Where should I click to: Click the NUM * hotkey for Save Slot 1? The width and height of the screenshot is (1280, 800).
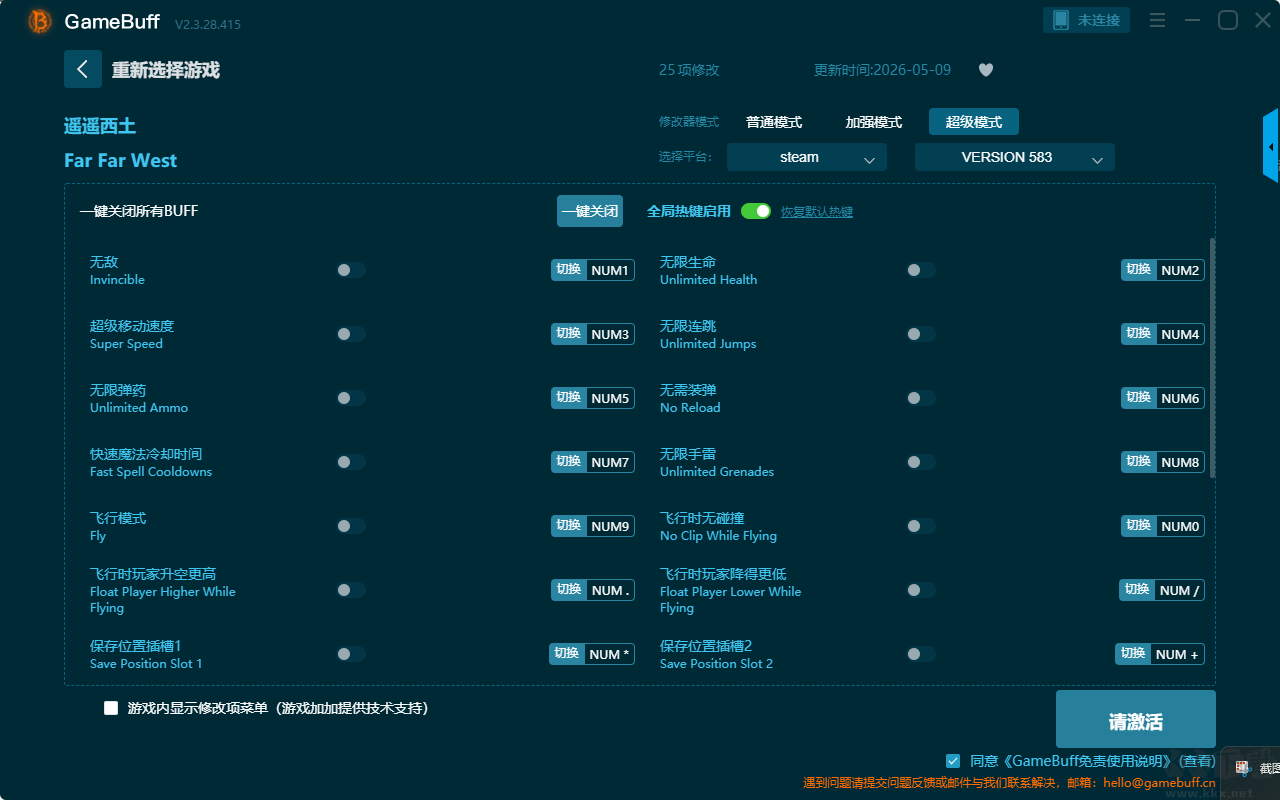pyautogui.click(x=609, y=654)
